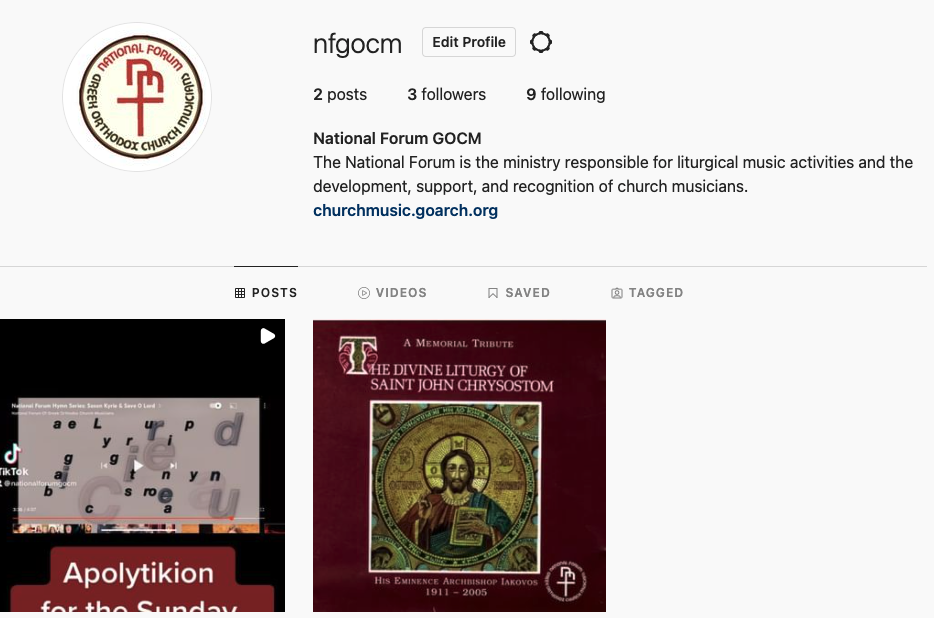View the 3 followers list
934x618 pixels.
tap(447, 94)
